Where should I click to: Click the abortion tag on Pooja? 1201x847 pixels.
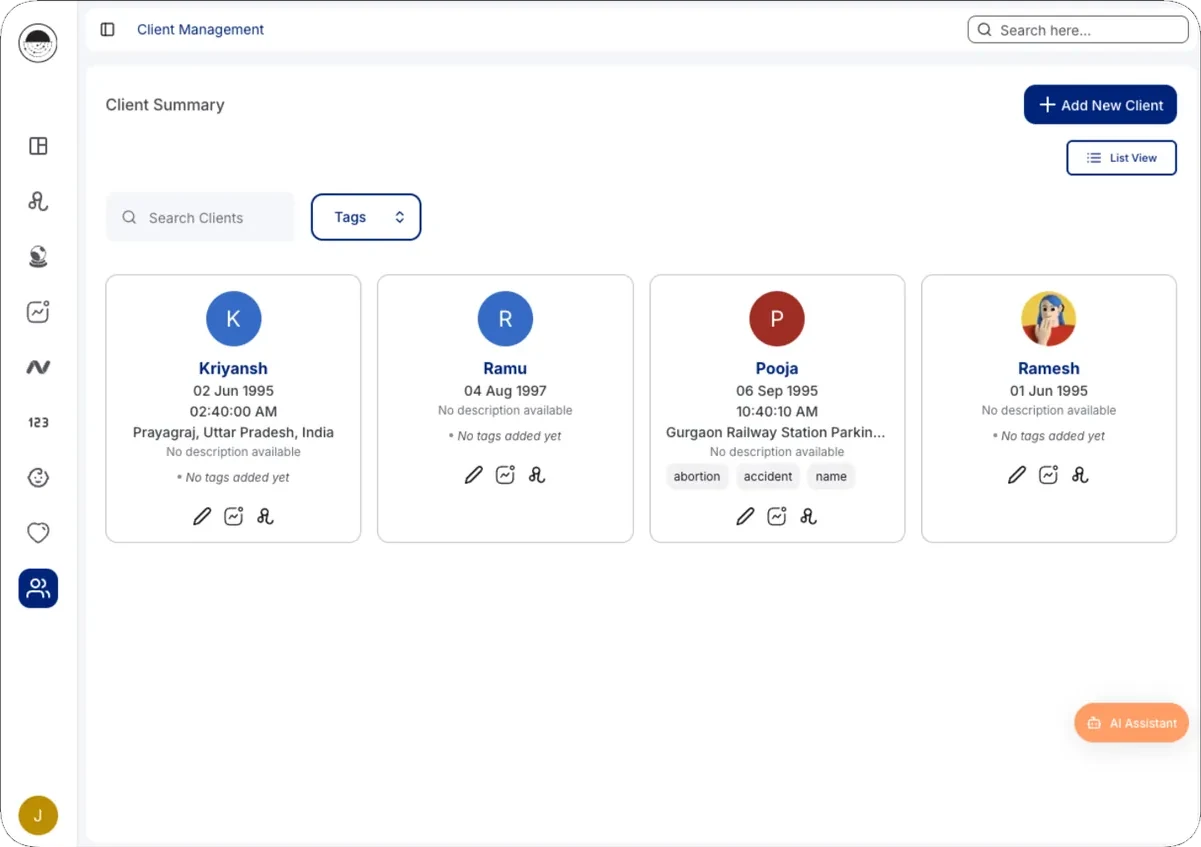click(x=697, y=476)
